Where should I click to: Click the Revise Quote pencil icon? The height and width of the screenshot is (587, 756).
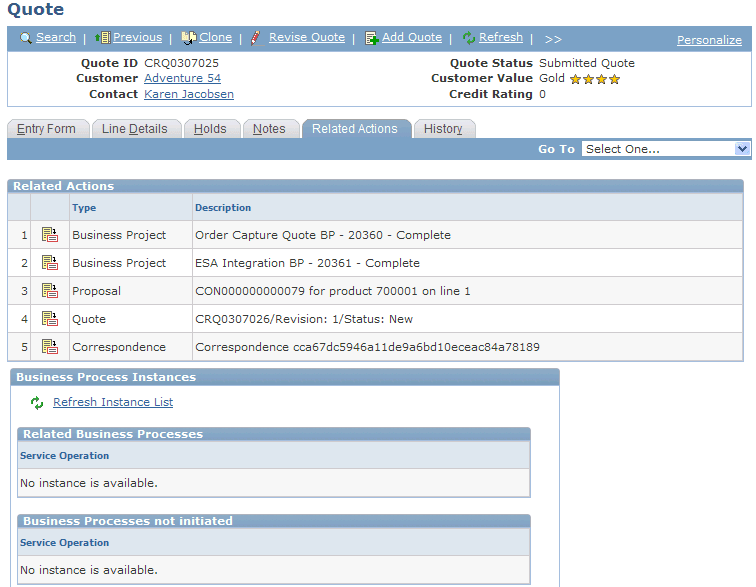[x=256, y=38]
